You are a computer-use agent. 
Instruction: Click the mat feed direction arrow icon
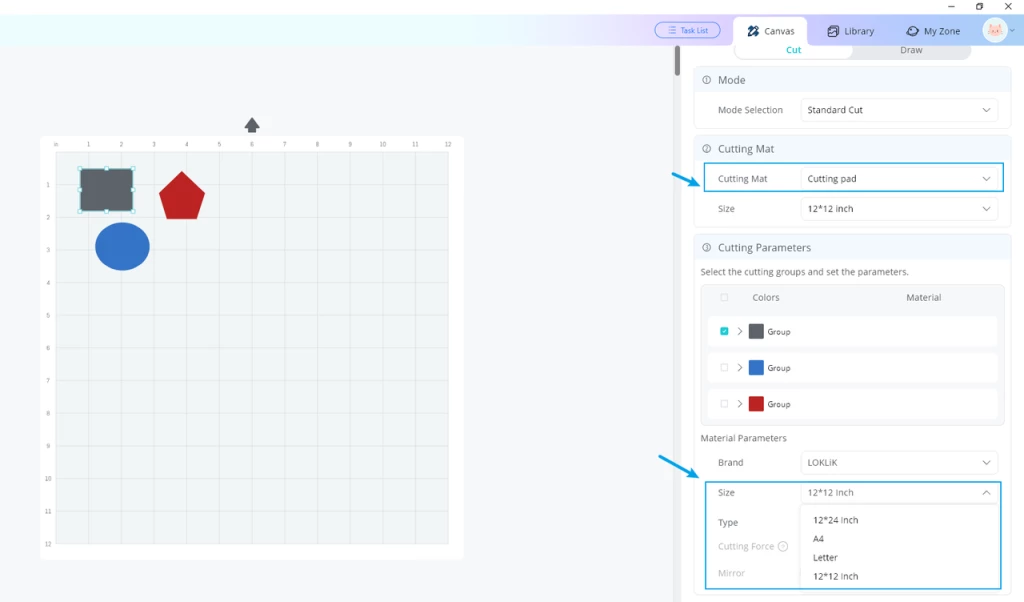pyautogui.click(x=252, y=125)
